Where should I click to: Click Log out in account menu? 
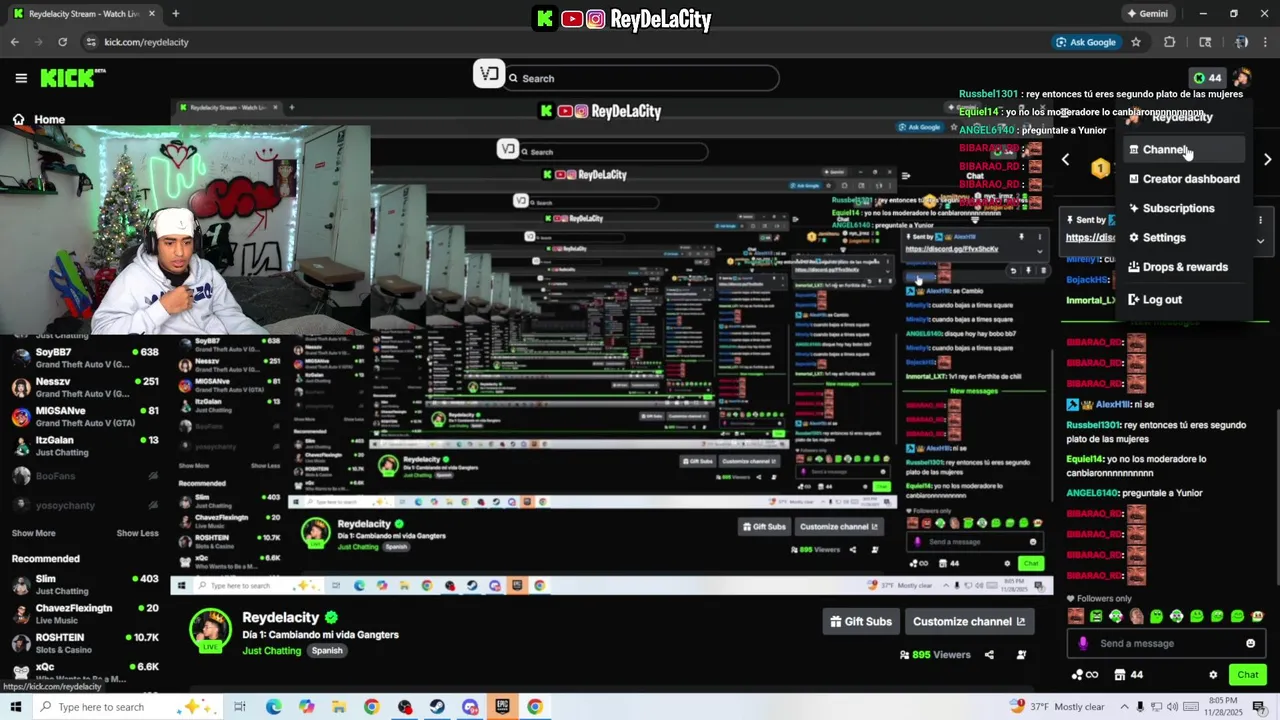(x=1186, y=300)
